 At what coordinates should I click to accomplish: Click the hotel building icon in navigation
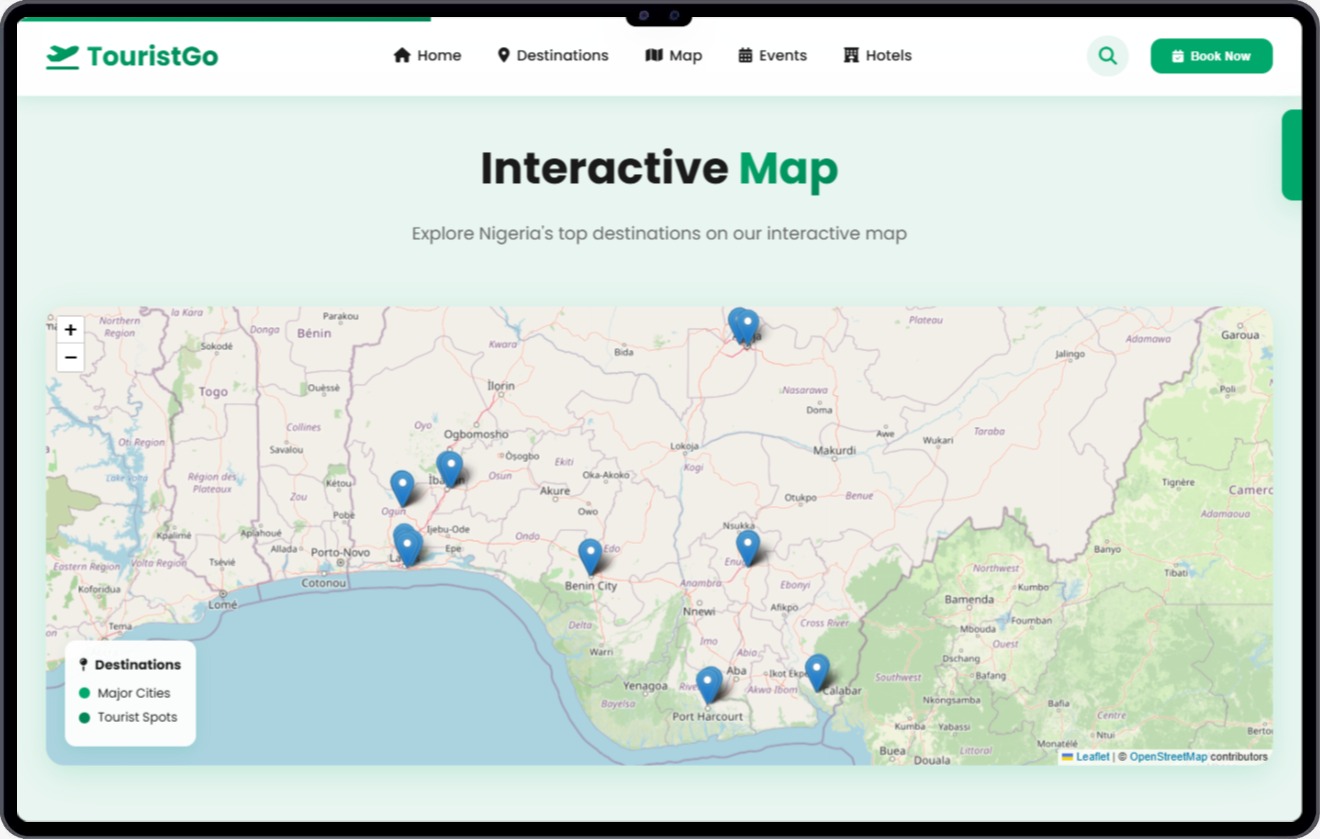point(851,55)
